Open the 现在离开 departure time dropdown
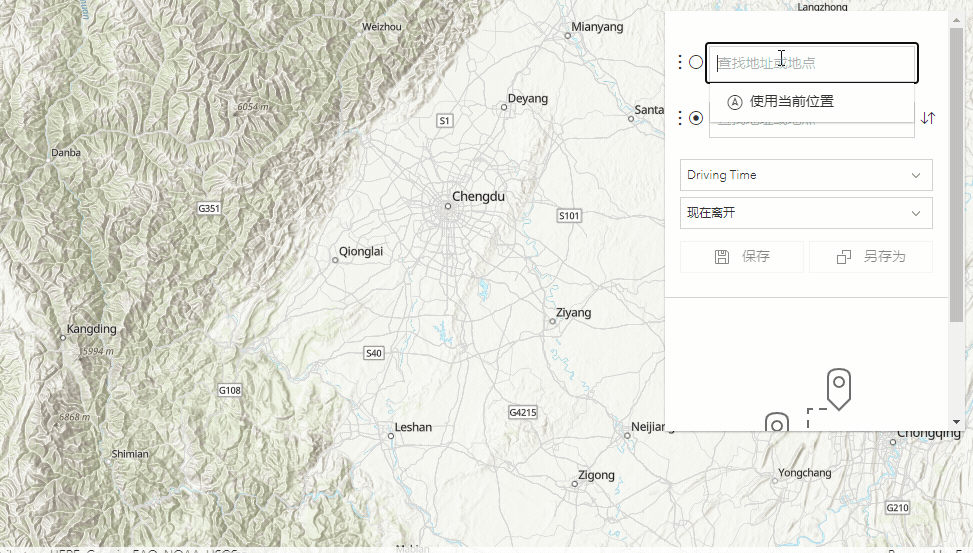 tap(806, 213)
